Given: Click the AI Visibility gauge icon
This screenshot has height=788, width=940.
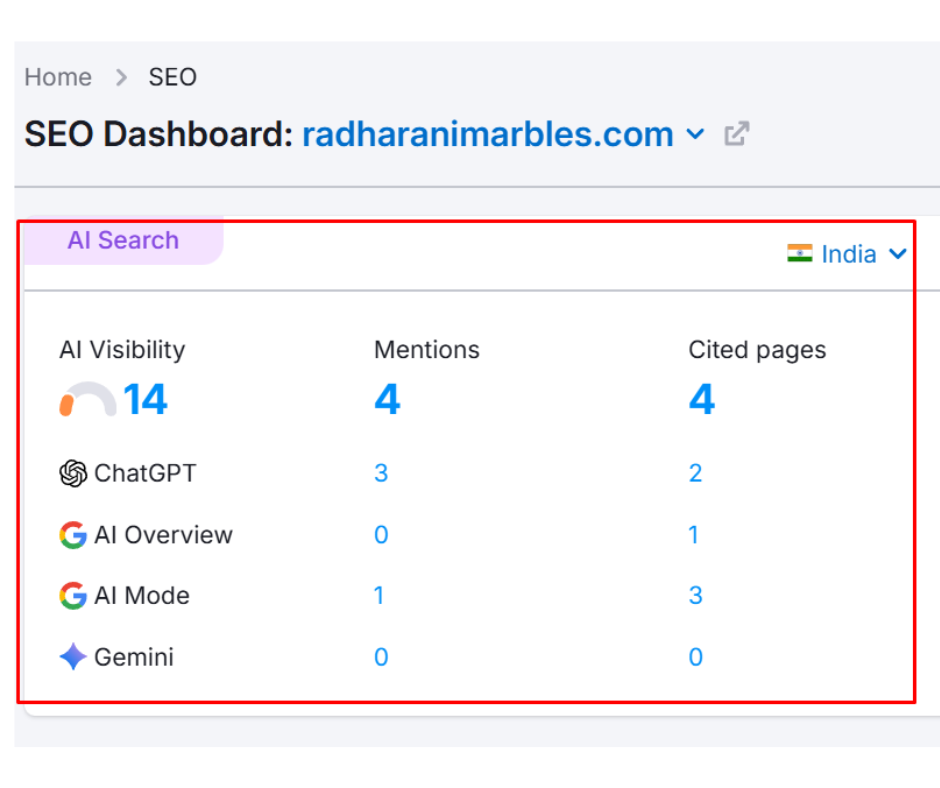Looking at the screenshot, I should point(90,398).
